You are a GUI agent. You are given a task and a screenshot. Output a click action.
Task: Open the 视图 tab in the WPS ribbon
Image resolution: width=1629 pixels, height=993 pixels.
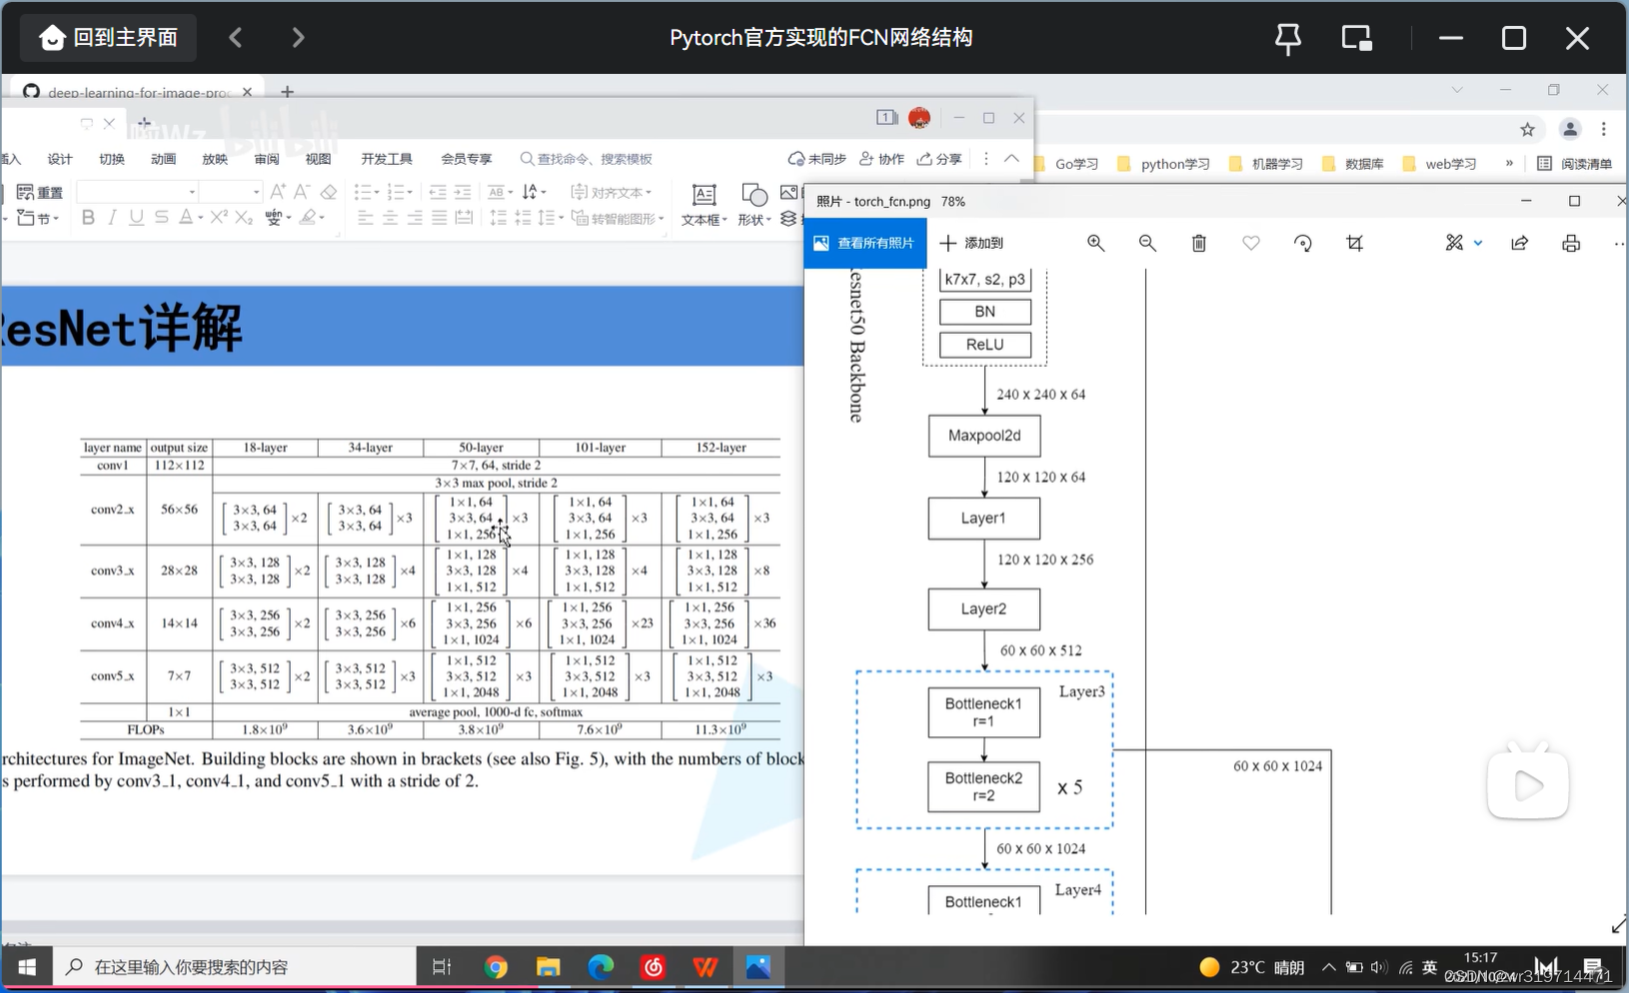318,159
